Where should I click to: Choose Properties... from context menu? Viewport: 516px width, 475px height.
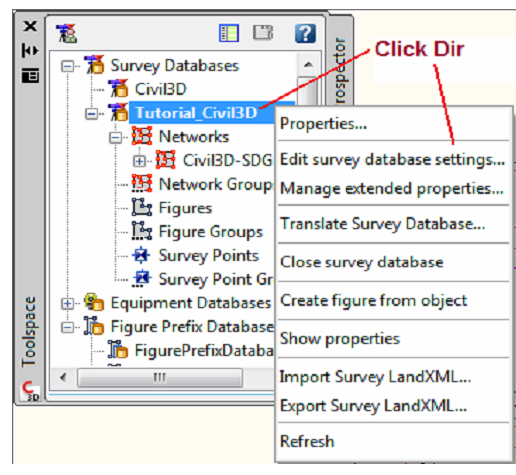pyautogui.click(x=393, y=124)
